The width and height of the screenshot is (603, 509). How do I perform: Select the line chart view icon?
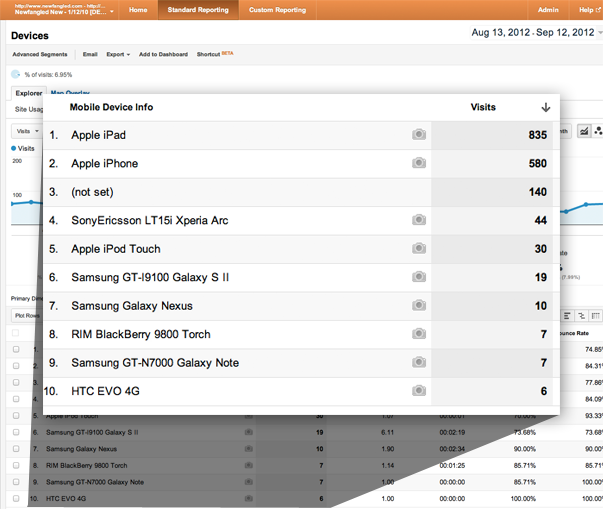(x=584, y=131)
